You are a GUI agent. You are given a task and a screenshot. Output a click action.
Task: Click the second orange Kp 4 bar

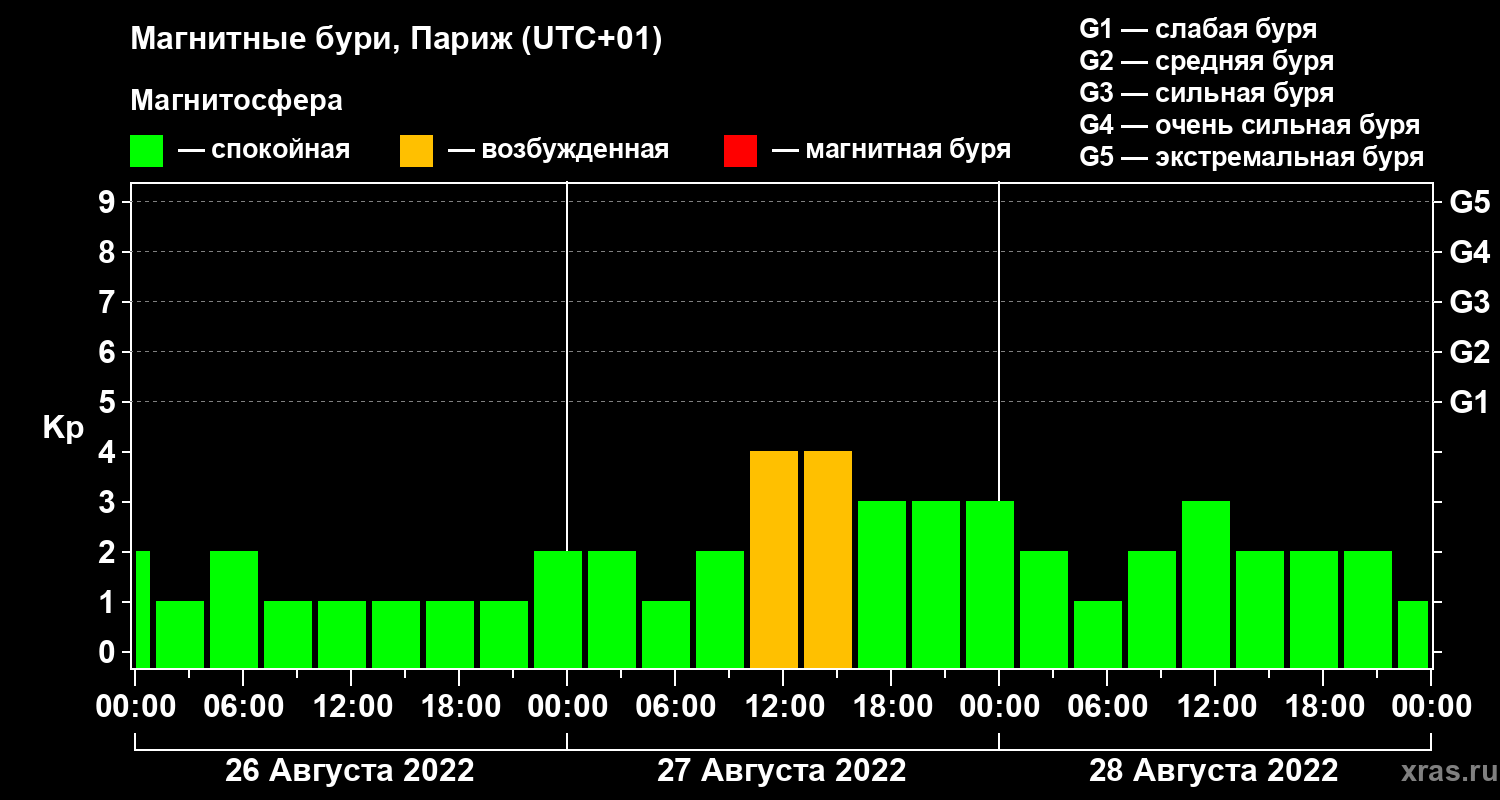pyautogui.click(x=828, y=559)
